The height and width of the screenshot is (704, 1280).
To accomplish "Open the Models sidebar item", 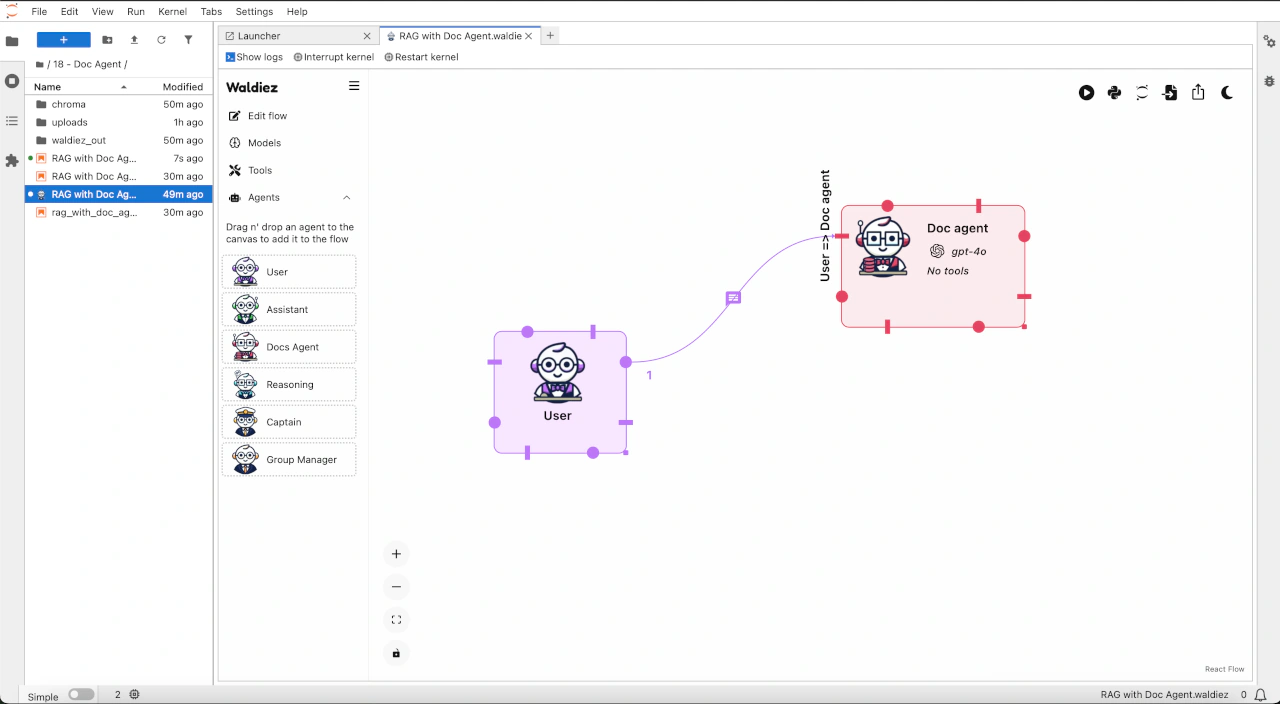I will coord(264,143).
